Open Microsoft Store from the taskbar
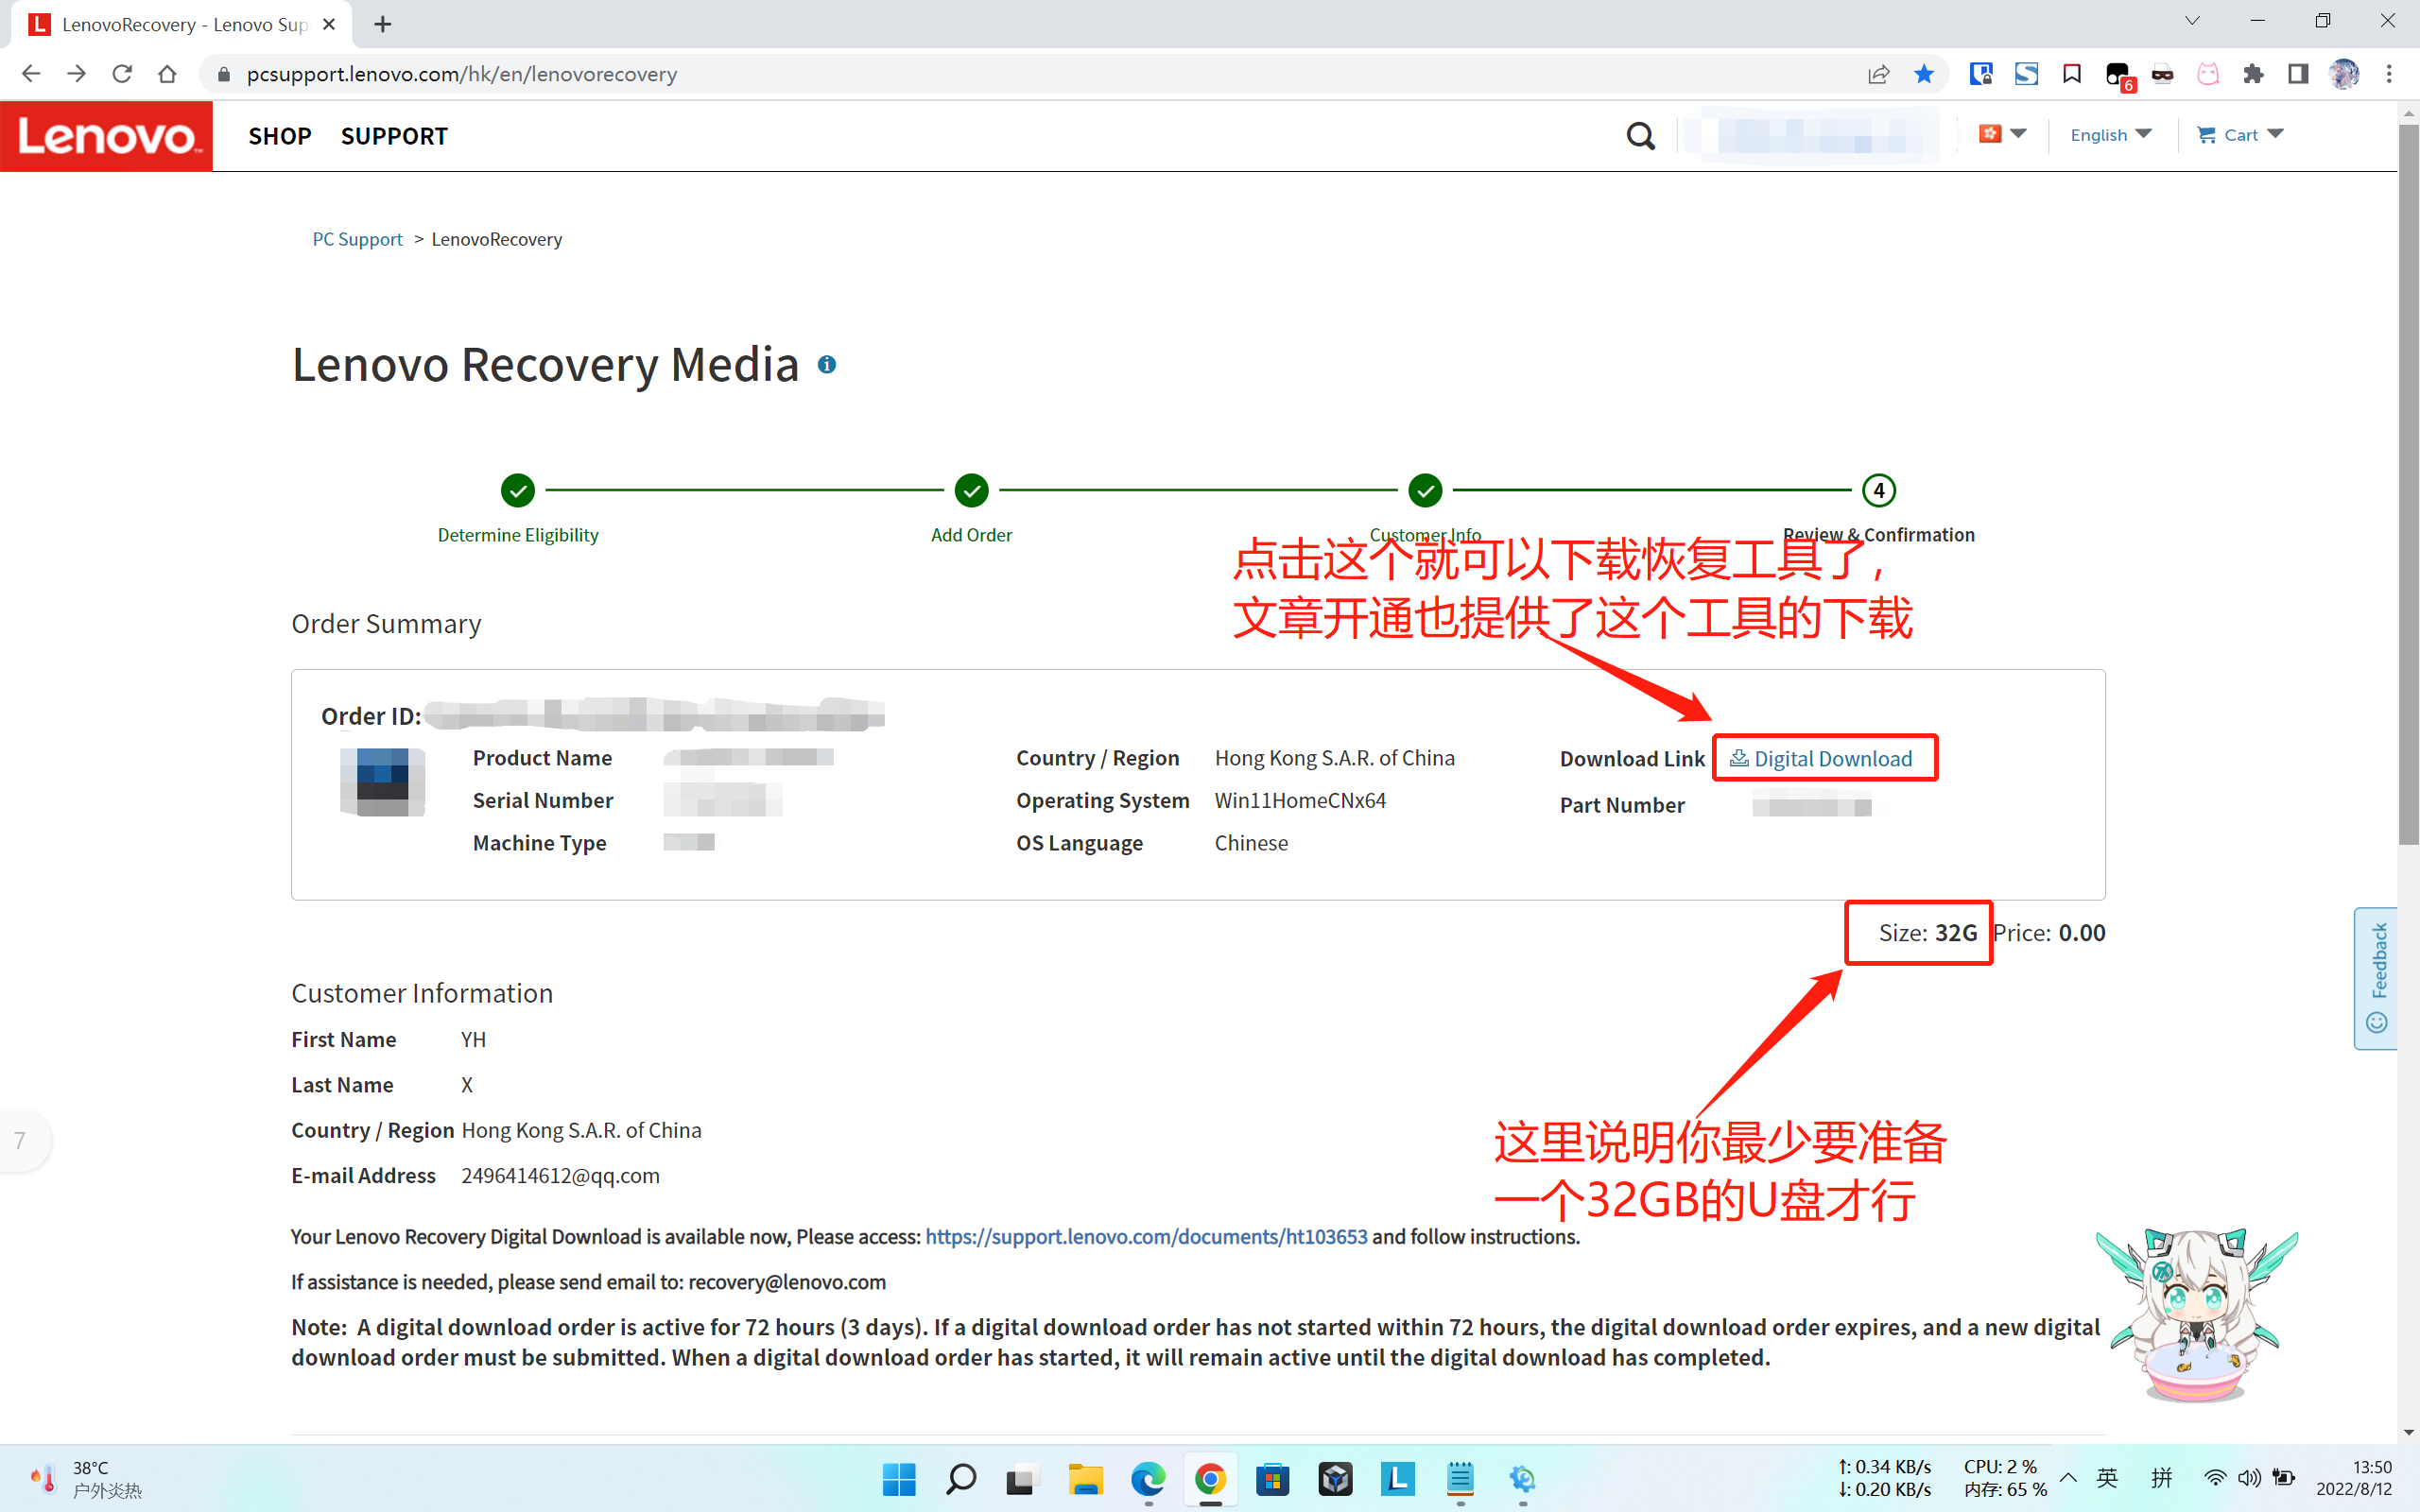2420x1512 pixels. point(1273,1479)
